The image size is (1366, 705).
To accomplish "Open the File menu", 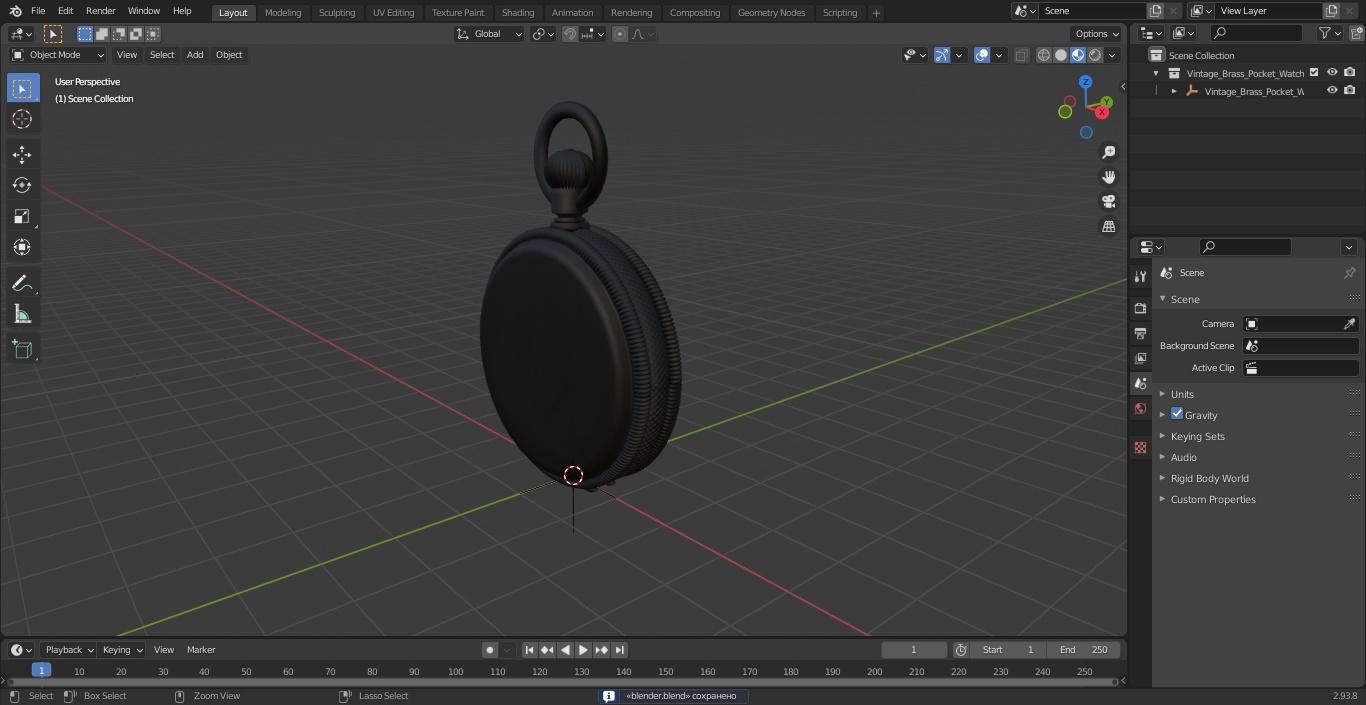I will coord(38,11).
